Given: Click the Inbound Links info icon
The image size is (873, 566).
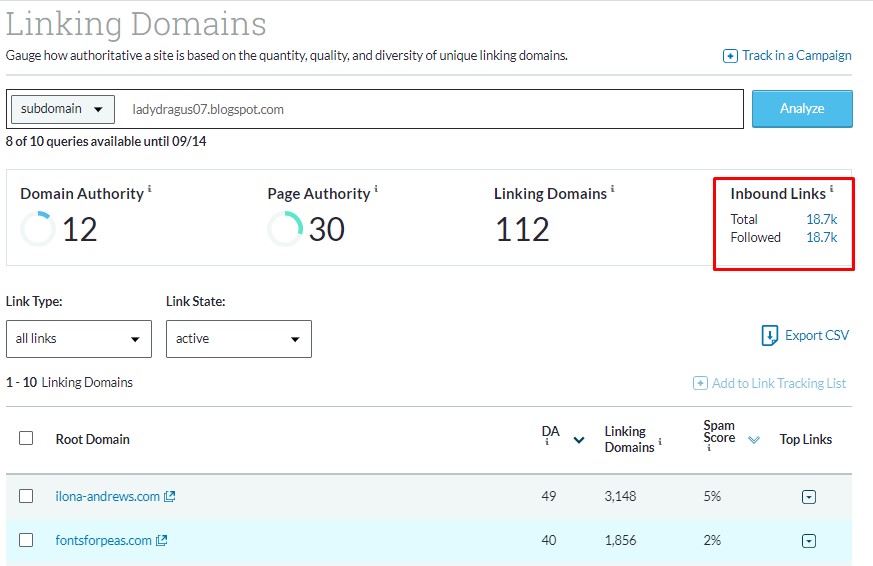Looking at the screenshot, I should click(x=832, y=189).
